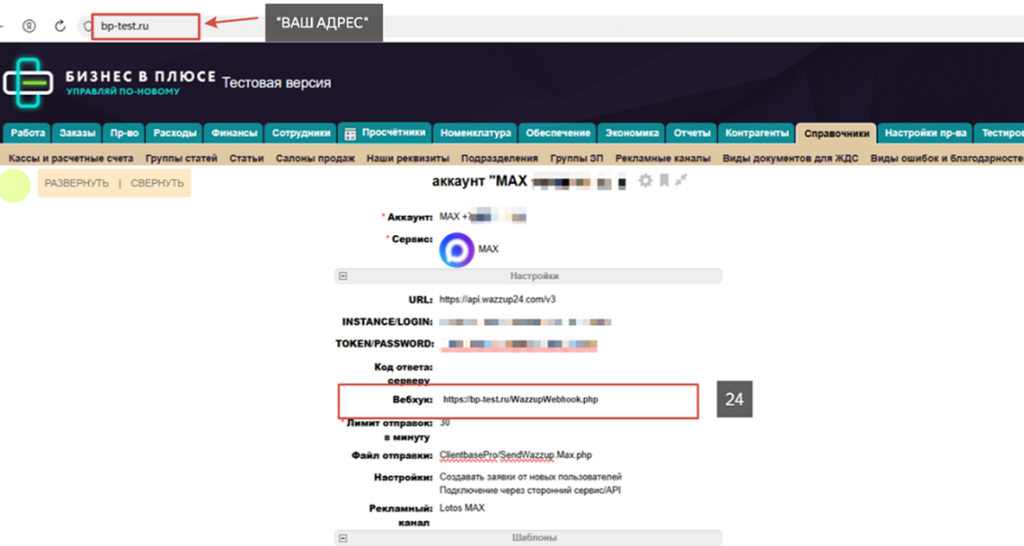Click the table icon on Просчётчики tab

pyautogui.click(x=350, y=133)
